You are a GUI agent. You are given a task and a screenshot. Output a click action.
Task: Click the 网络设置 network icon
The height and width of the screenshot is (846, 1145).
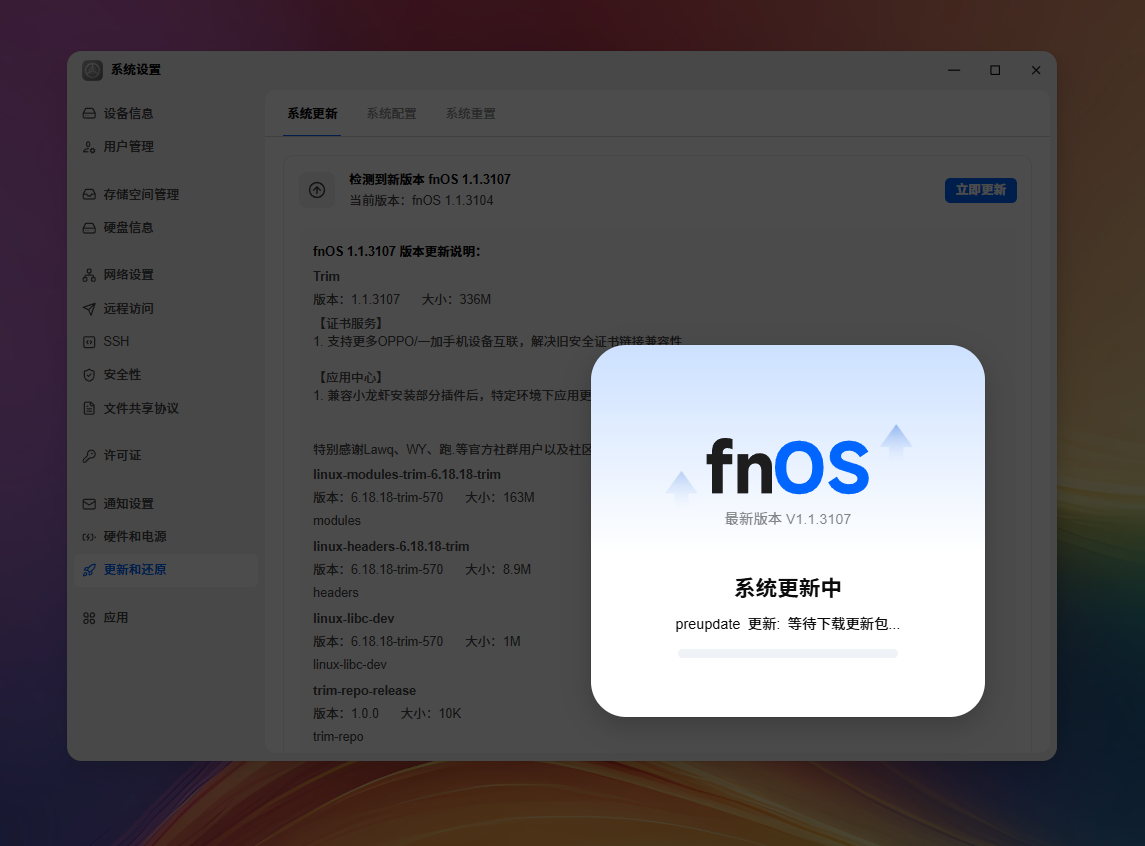pos(89,275)
